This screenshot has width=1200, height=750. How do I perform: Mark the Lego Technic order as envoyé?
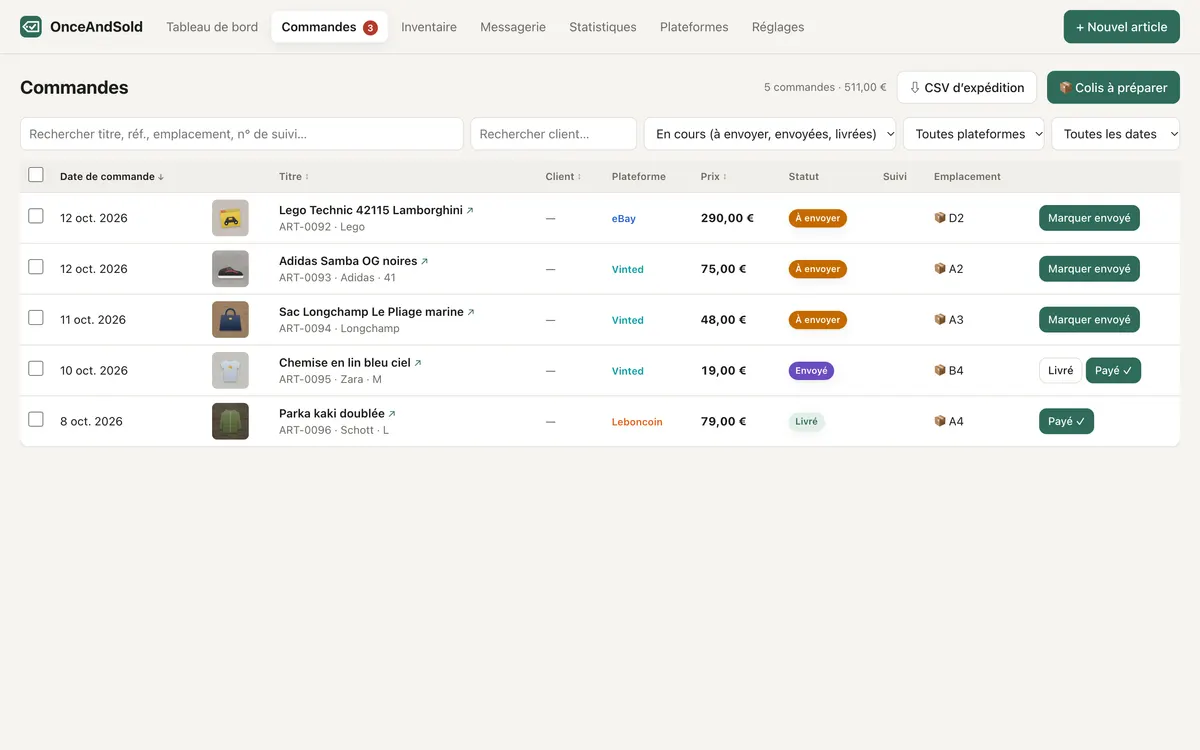click(1089, 218)
